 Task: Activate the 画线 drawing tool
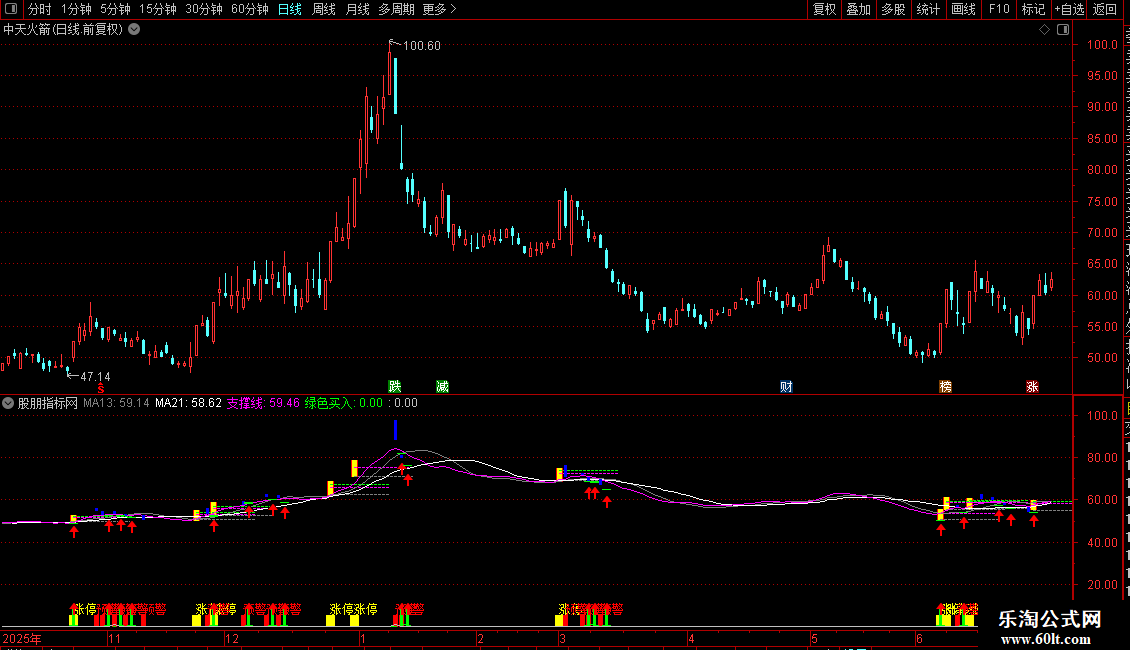[963, 9]
